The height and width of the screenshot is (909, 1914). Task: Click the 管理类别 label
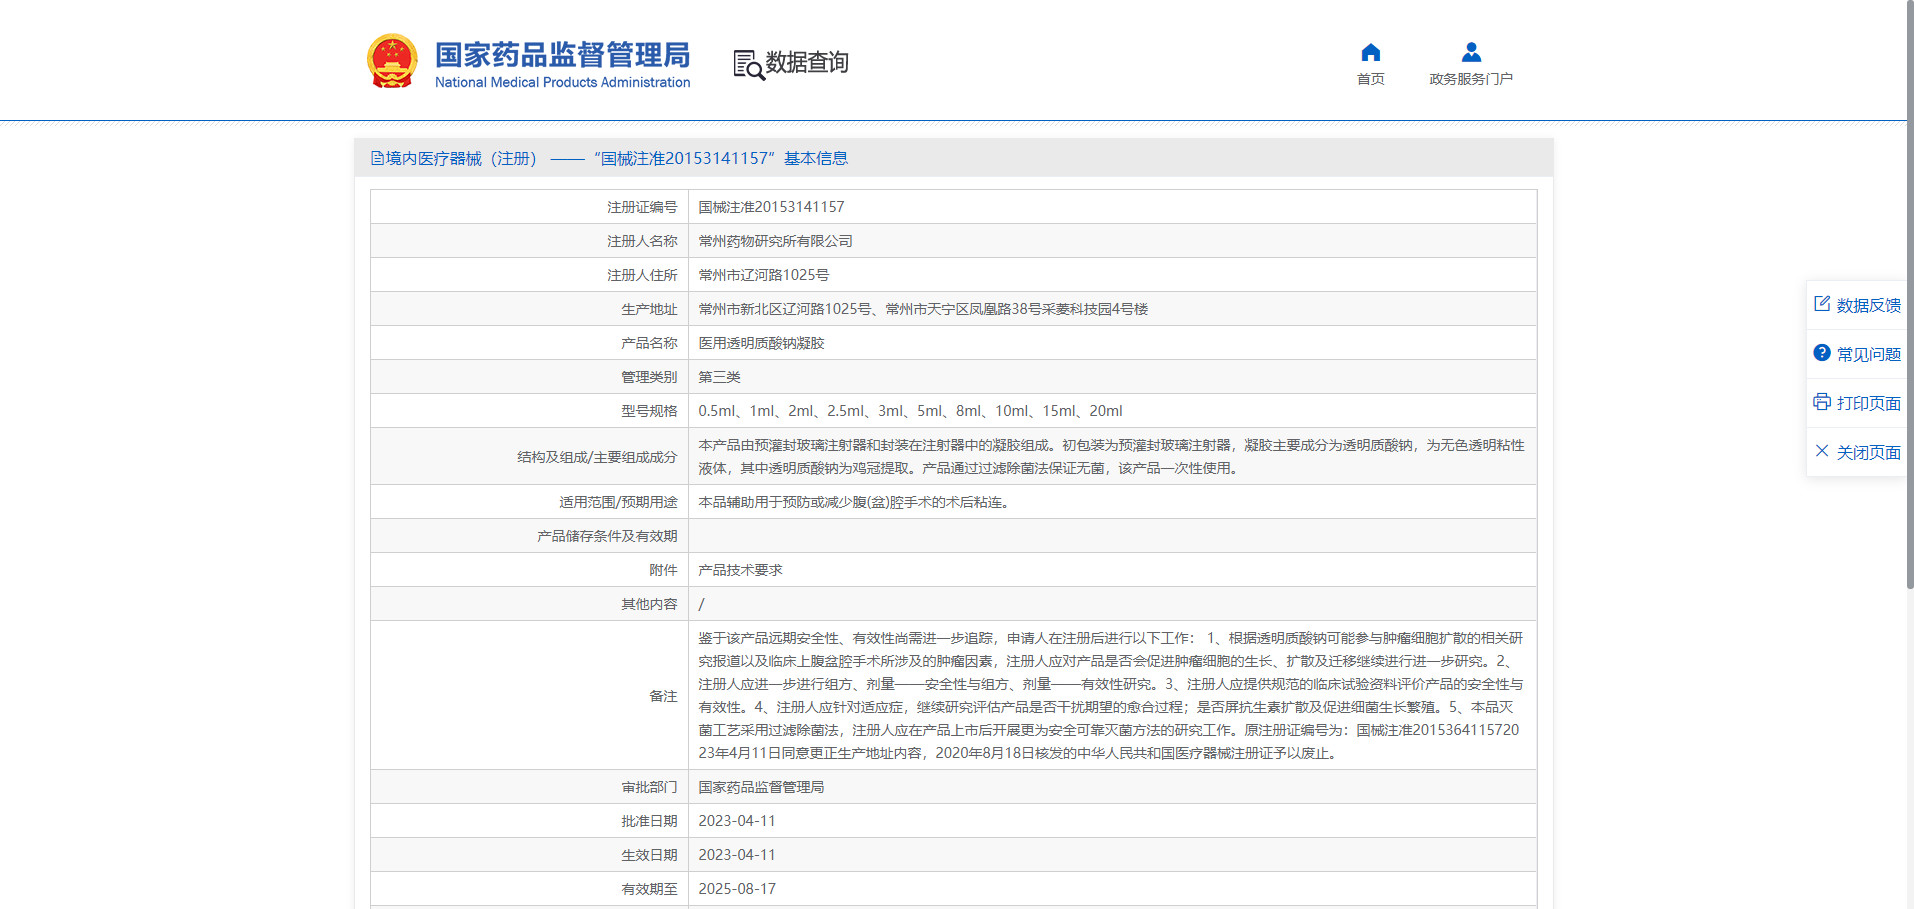click(x=649, y=377)
